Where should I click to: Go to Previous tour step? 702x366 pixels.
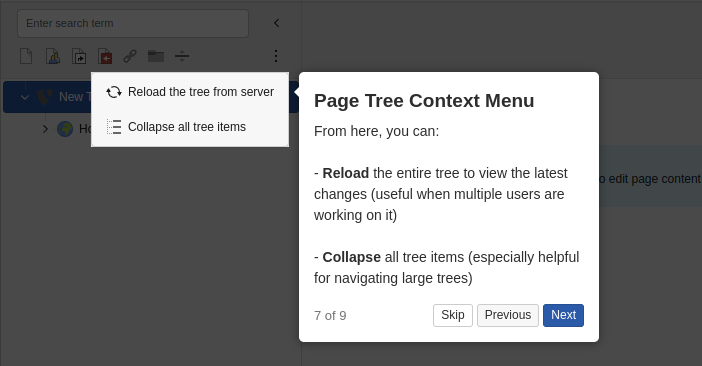[508, 315]
